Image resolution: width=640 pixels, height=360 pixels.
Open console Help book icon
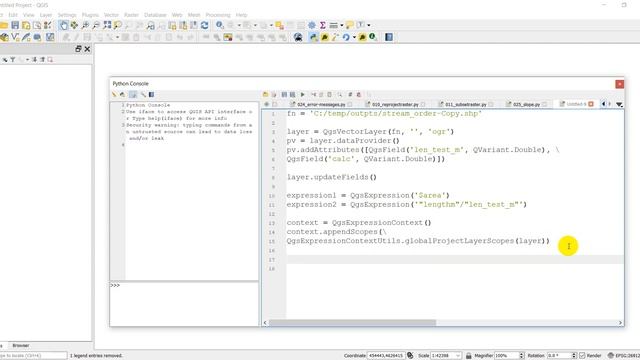click(x=151, y=95)
